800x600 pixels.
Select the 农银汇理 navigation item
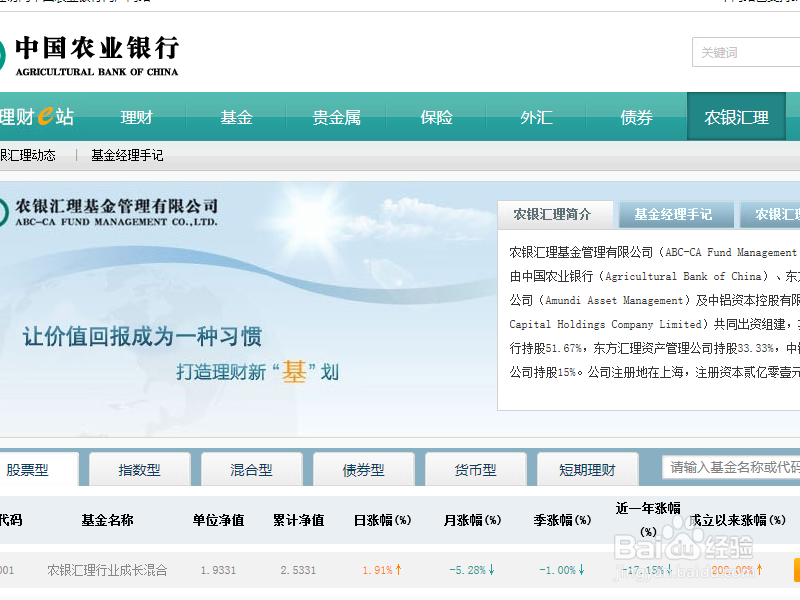[x=736, y=116]
